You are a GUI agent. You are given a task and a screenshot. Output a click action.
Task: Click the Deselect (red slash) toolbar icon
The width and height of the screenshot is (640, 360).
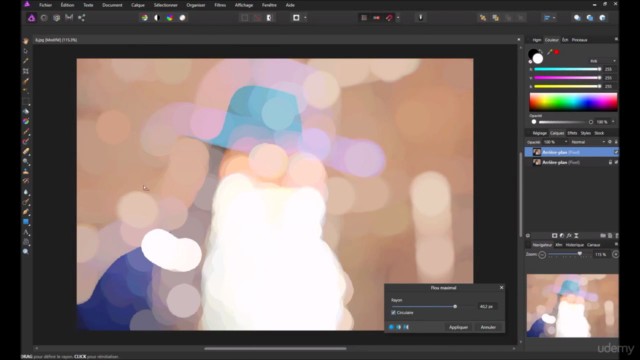pos(257,18)
